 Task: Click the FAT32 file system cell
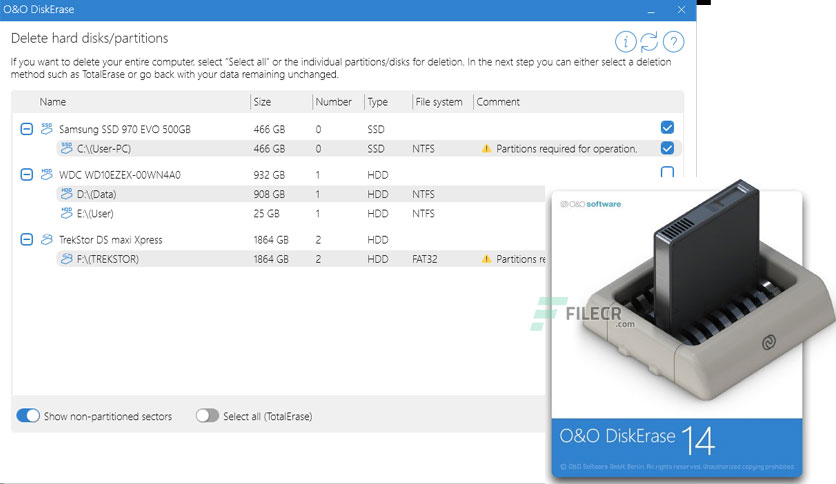[x=424, y=259]
